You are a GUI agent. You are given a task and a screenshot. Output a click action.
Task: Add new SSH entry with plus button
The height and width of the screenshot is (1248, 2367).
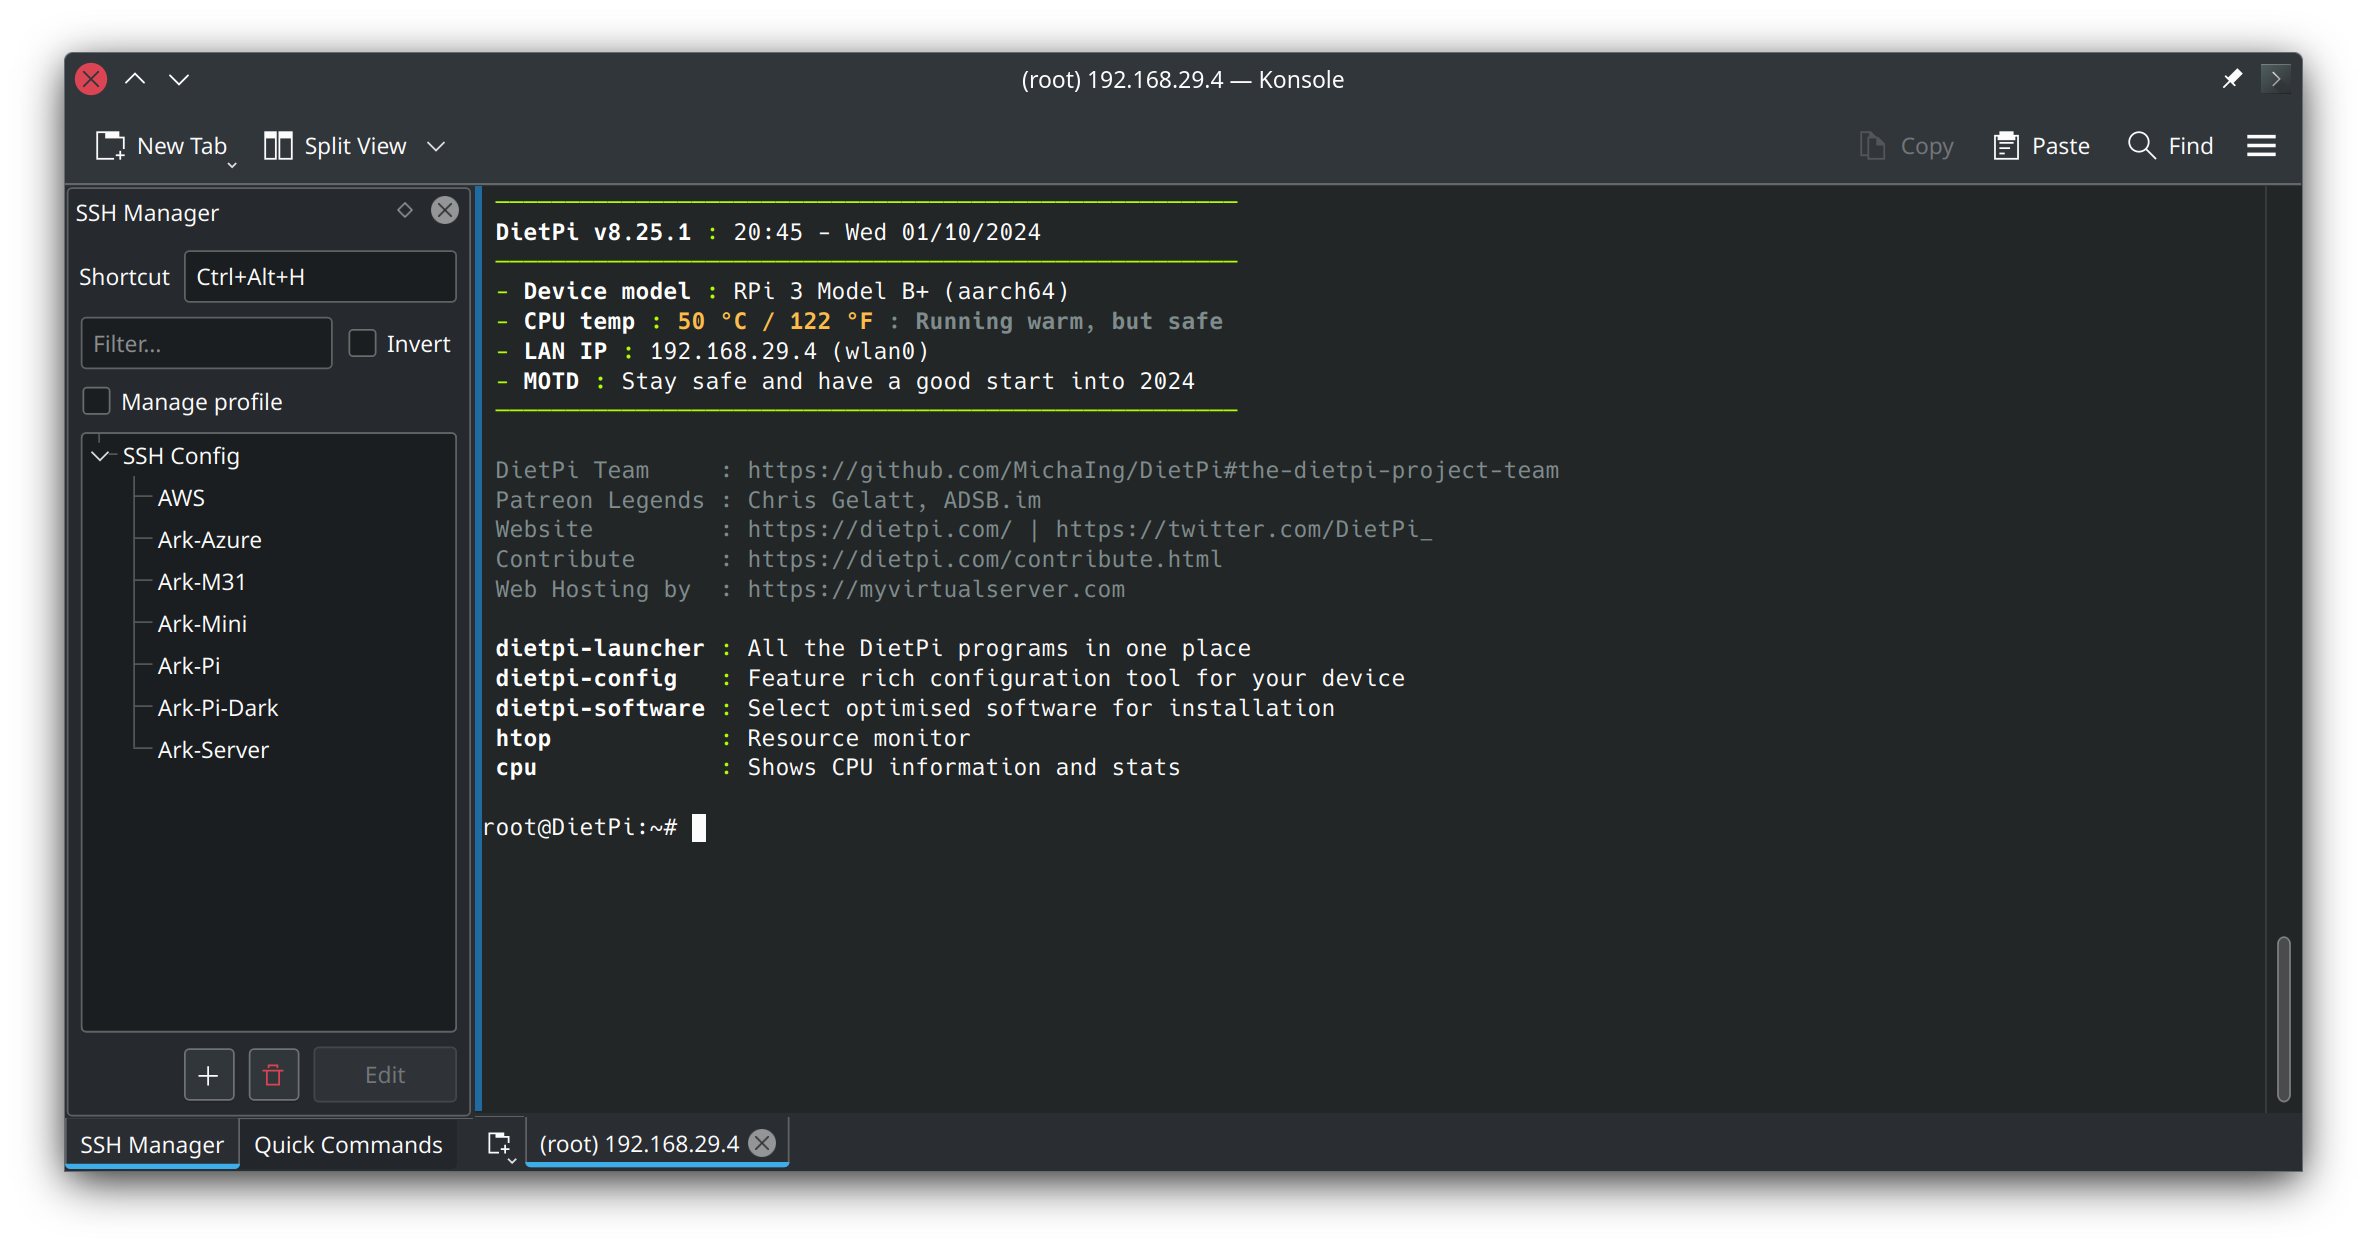[x=208, y=1075]
